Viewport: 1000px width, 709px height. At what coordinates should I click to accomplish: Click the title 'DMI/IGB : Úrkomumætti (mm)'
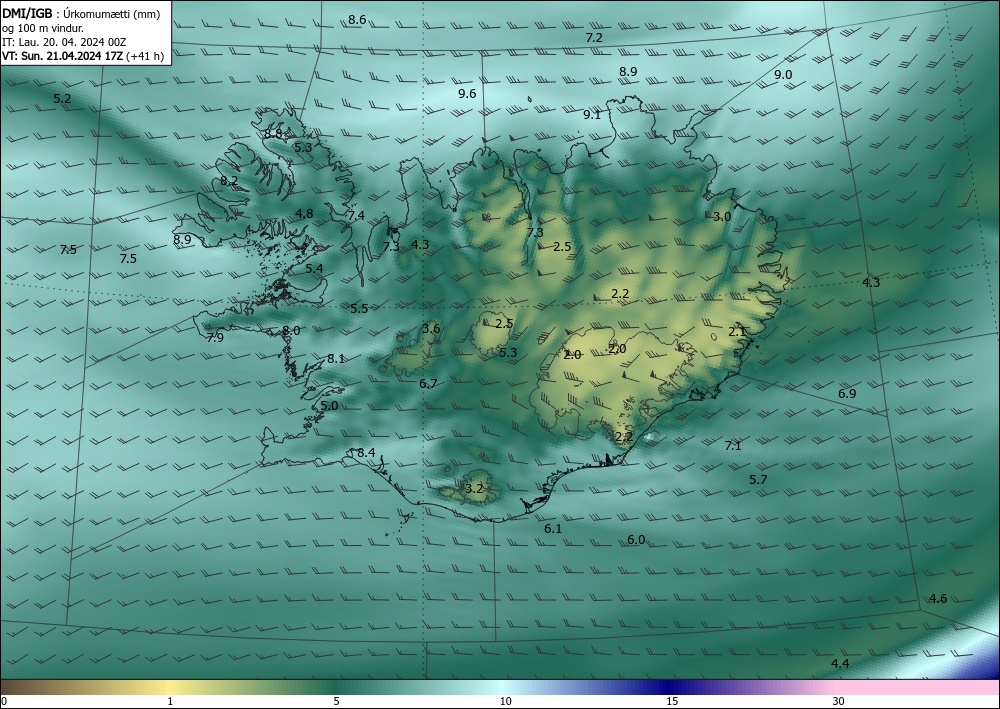(x=81, y=14)
